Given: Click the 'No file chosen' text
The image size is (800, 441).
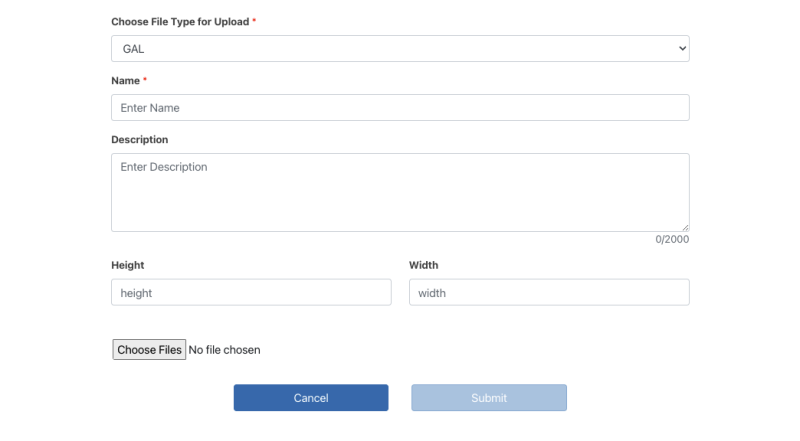Looking at the screenshot, I should pyautogui.click(x=225, y=350).
